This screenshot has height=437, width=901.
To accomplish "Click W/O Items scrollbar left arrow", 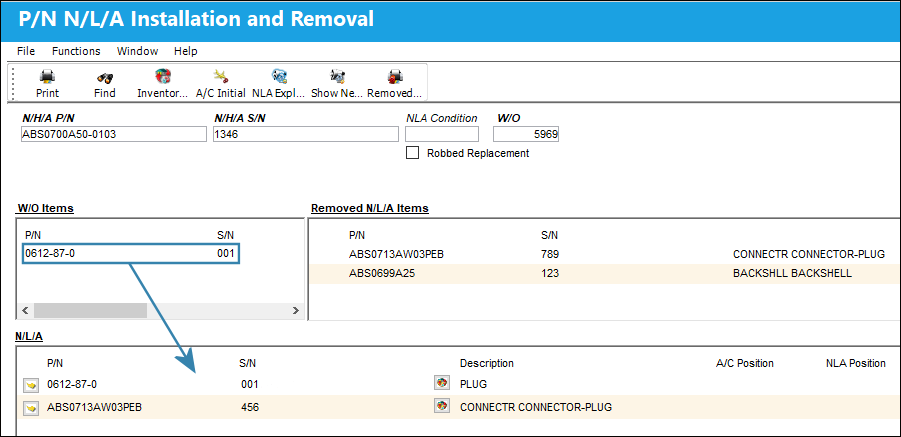I will pos(25,311).
